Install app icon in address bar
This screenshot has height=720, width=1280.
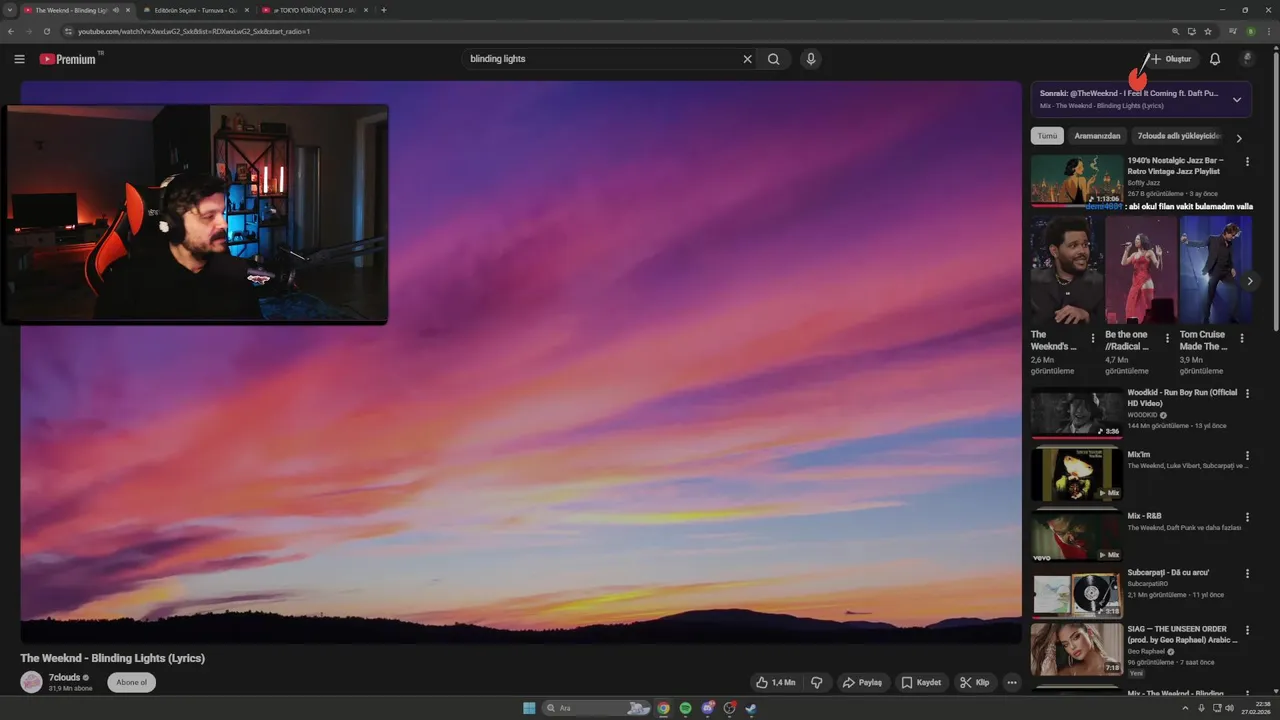pos(1191,31)
